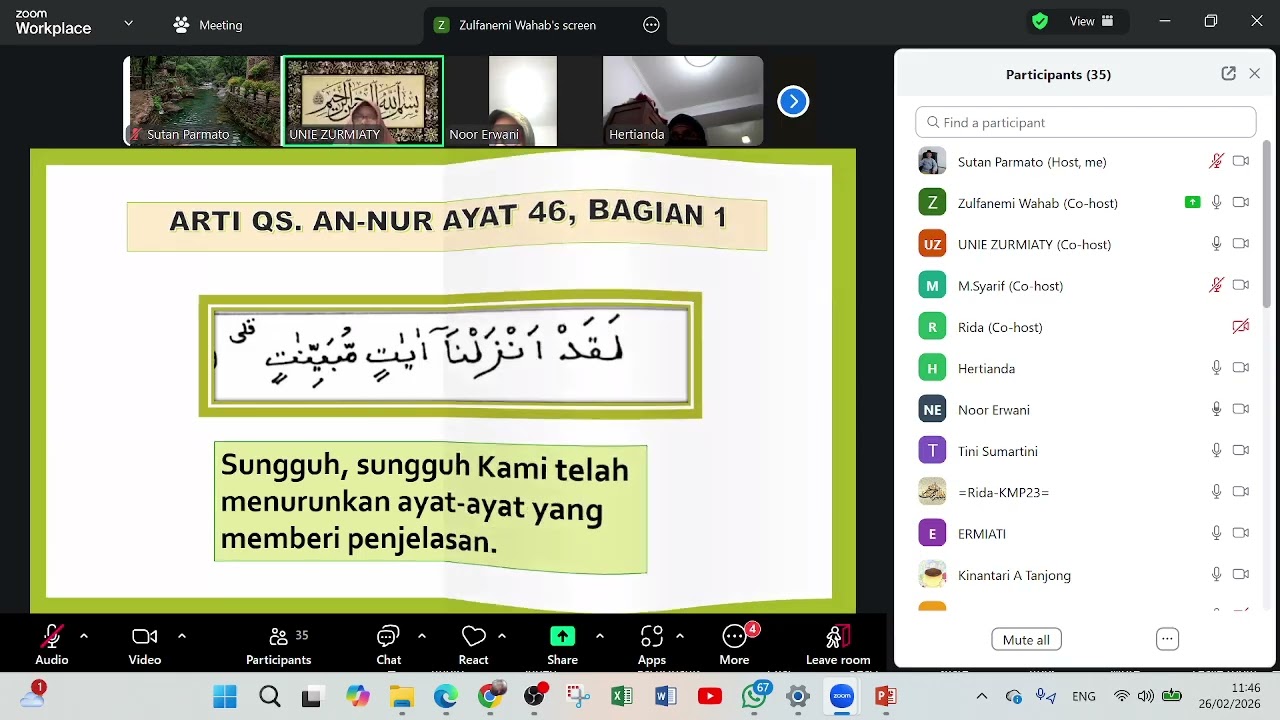Click the Leave room icon

pos(838,637)
